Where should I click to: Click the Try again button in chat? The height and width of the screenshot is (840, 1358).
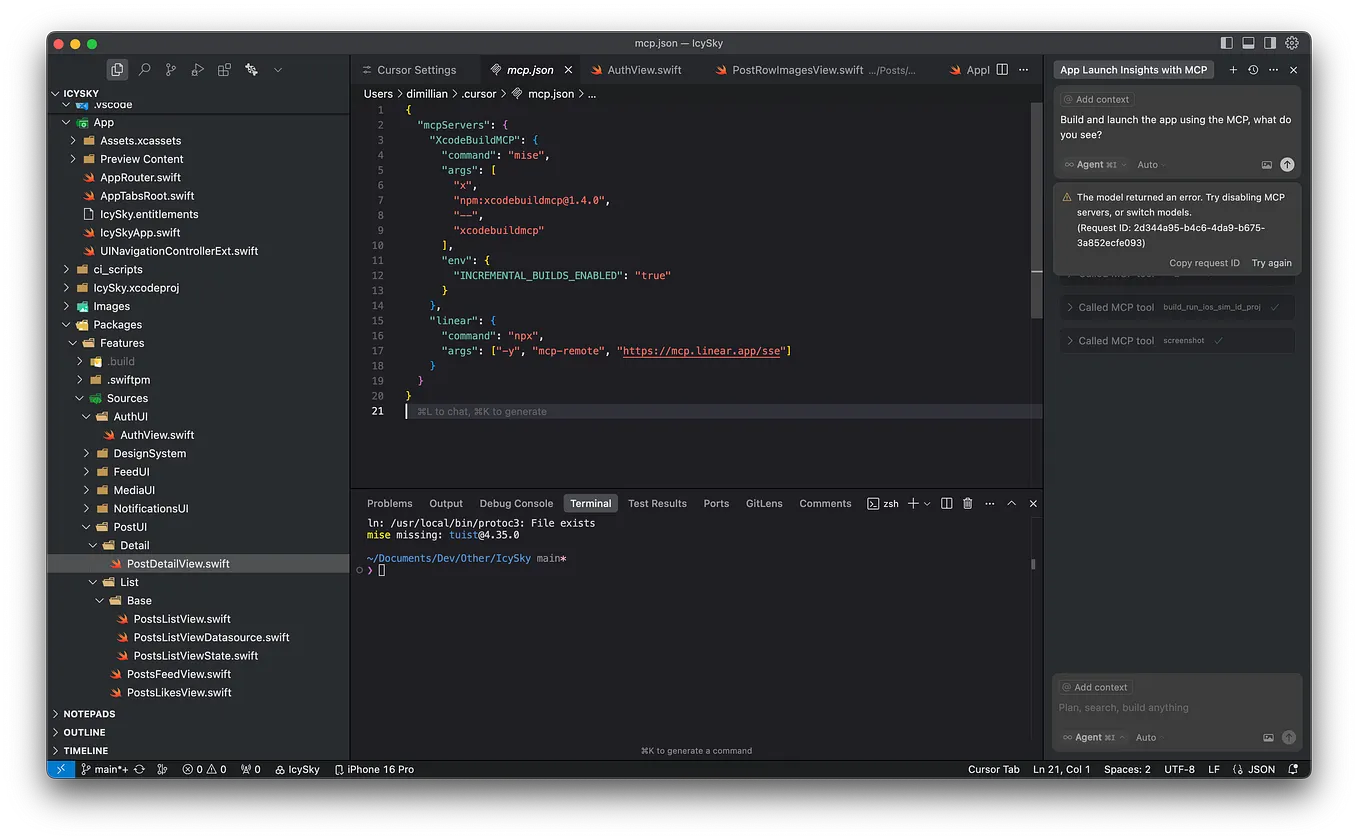click(1271, 263)
